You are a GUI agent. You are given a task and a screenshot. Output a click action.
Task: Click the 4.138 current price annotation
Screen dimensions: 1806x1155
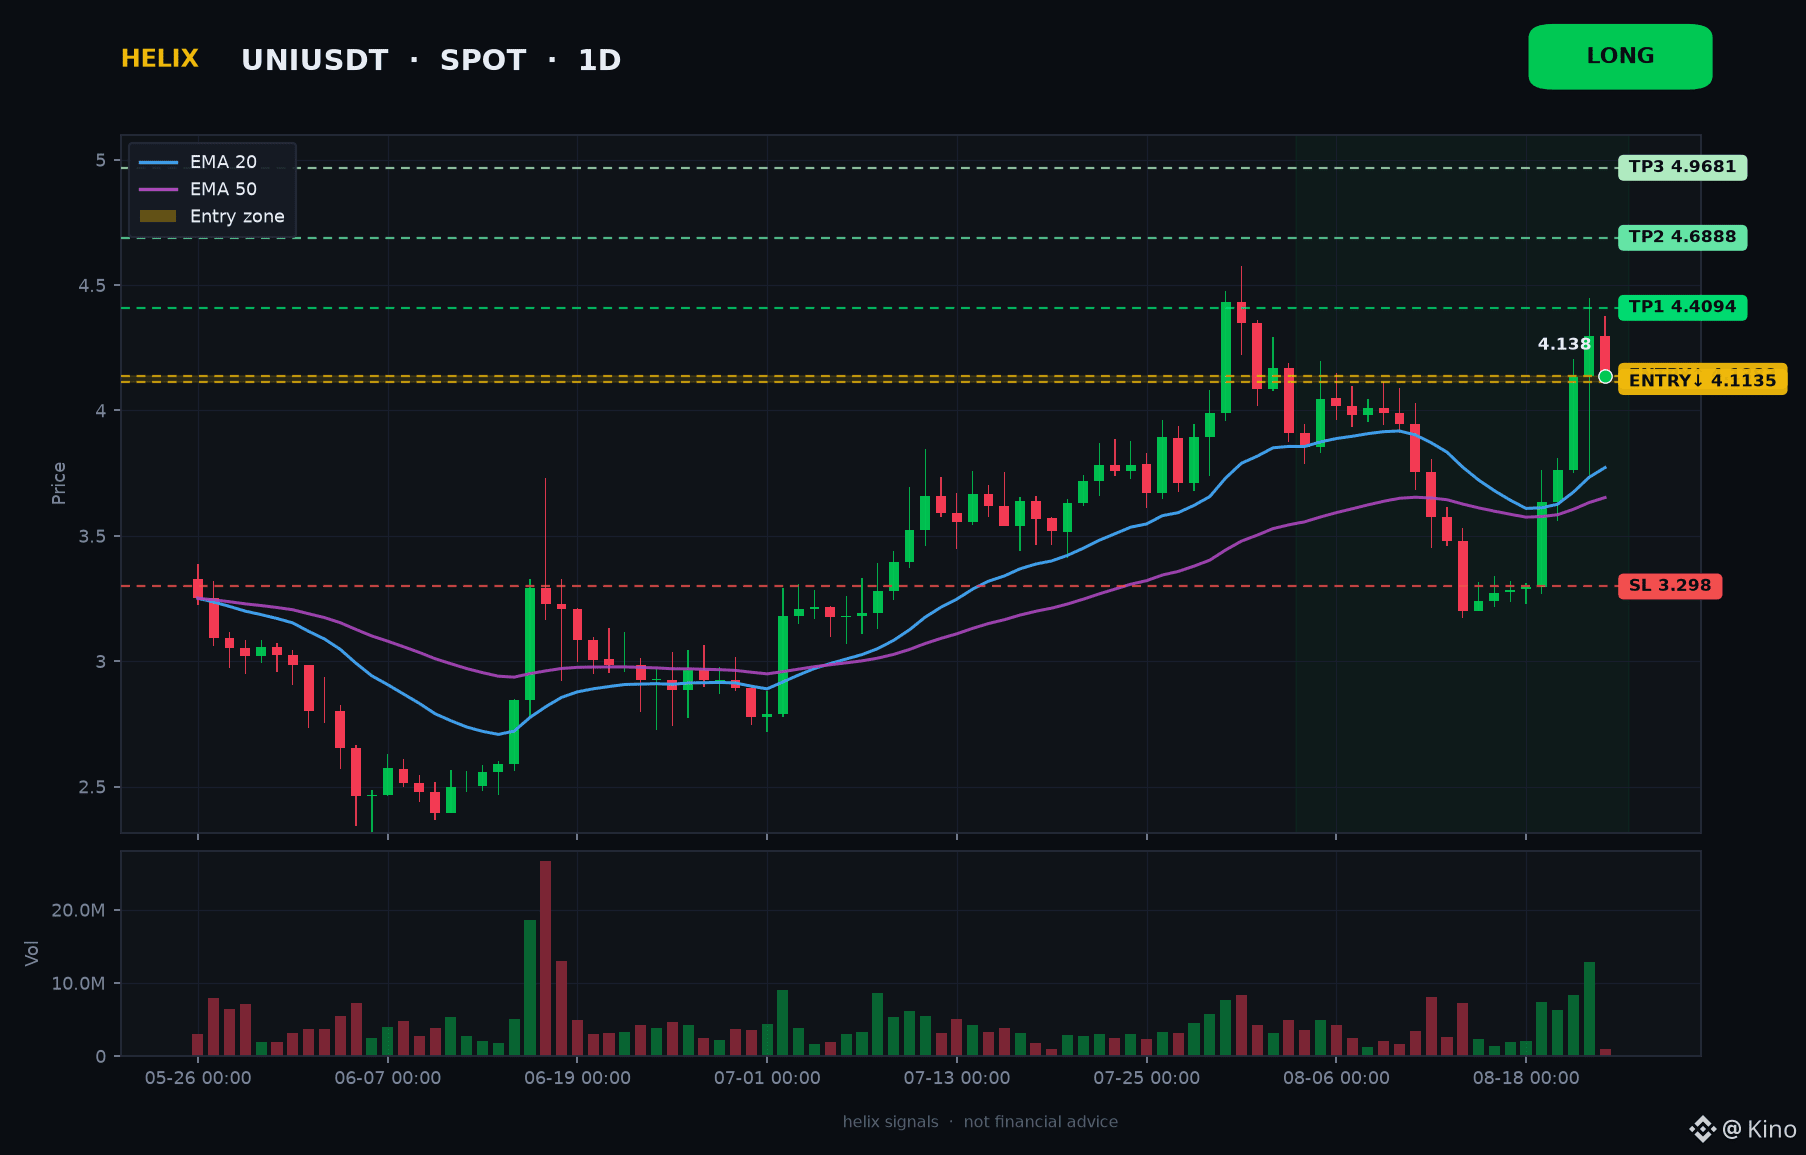coord(1564,344)
